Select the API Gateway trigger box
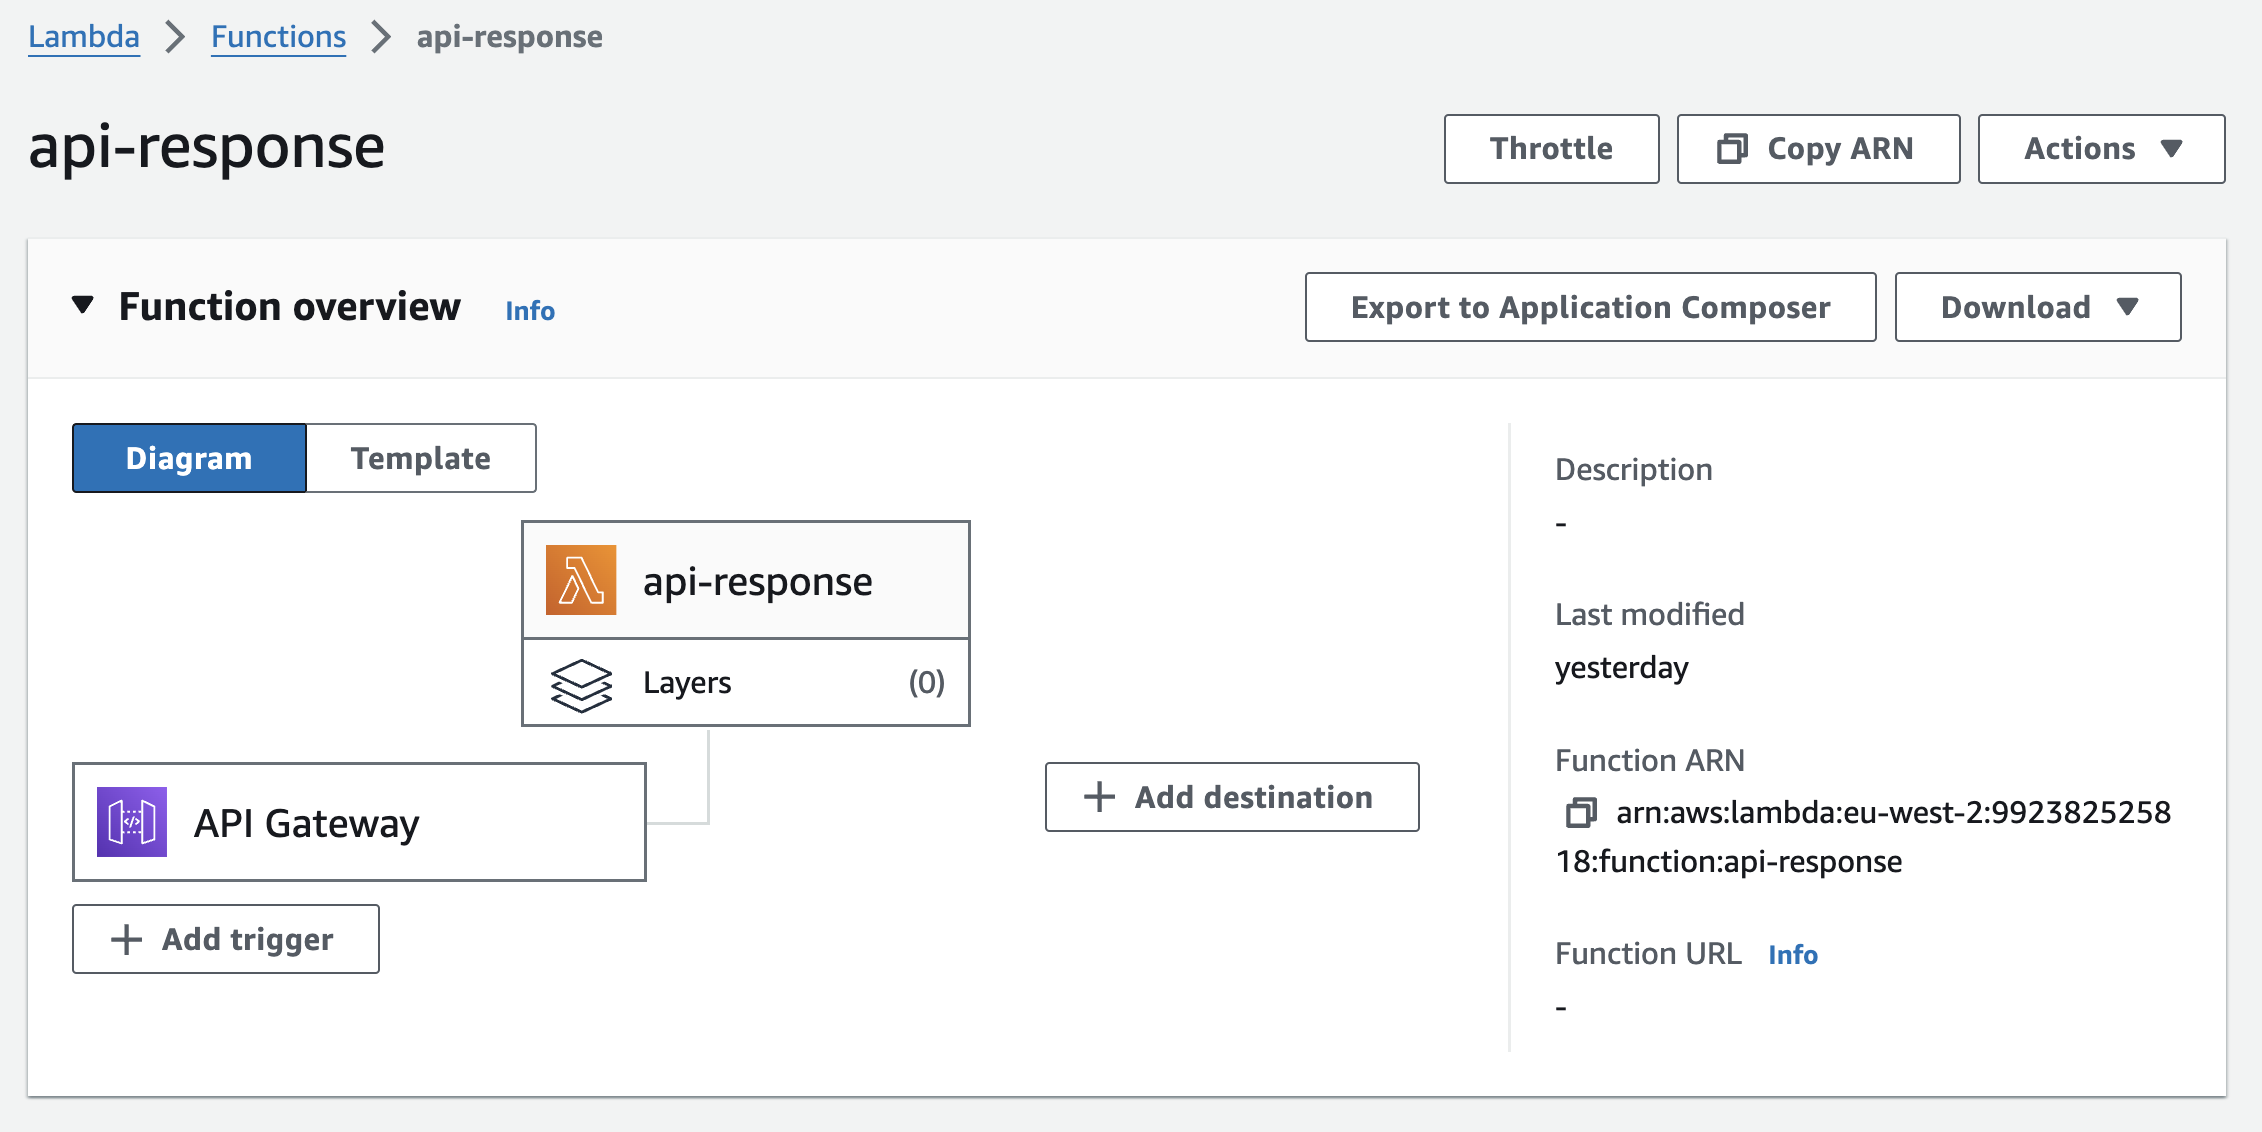 [359, 822]
